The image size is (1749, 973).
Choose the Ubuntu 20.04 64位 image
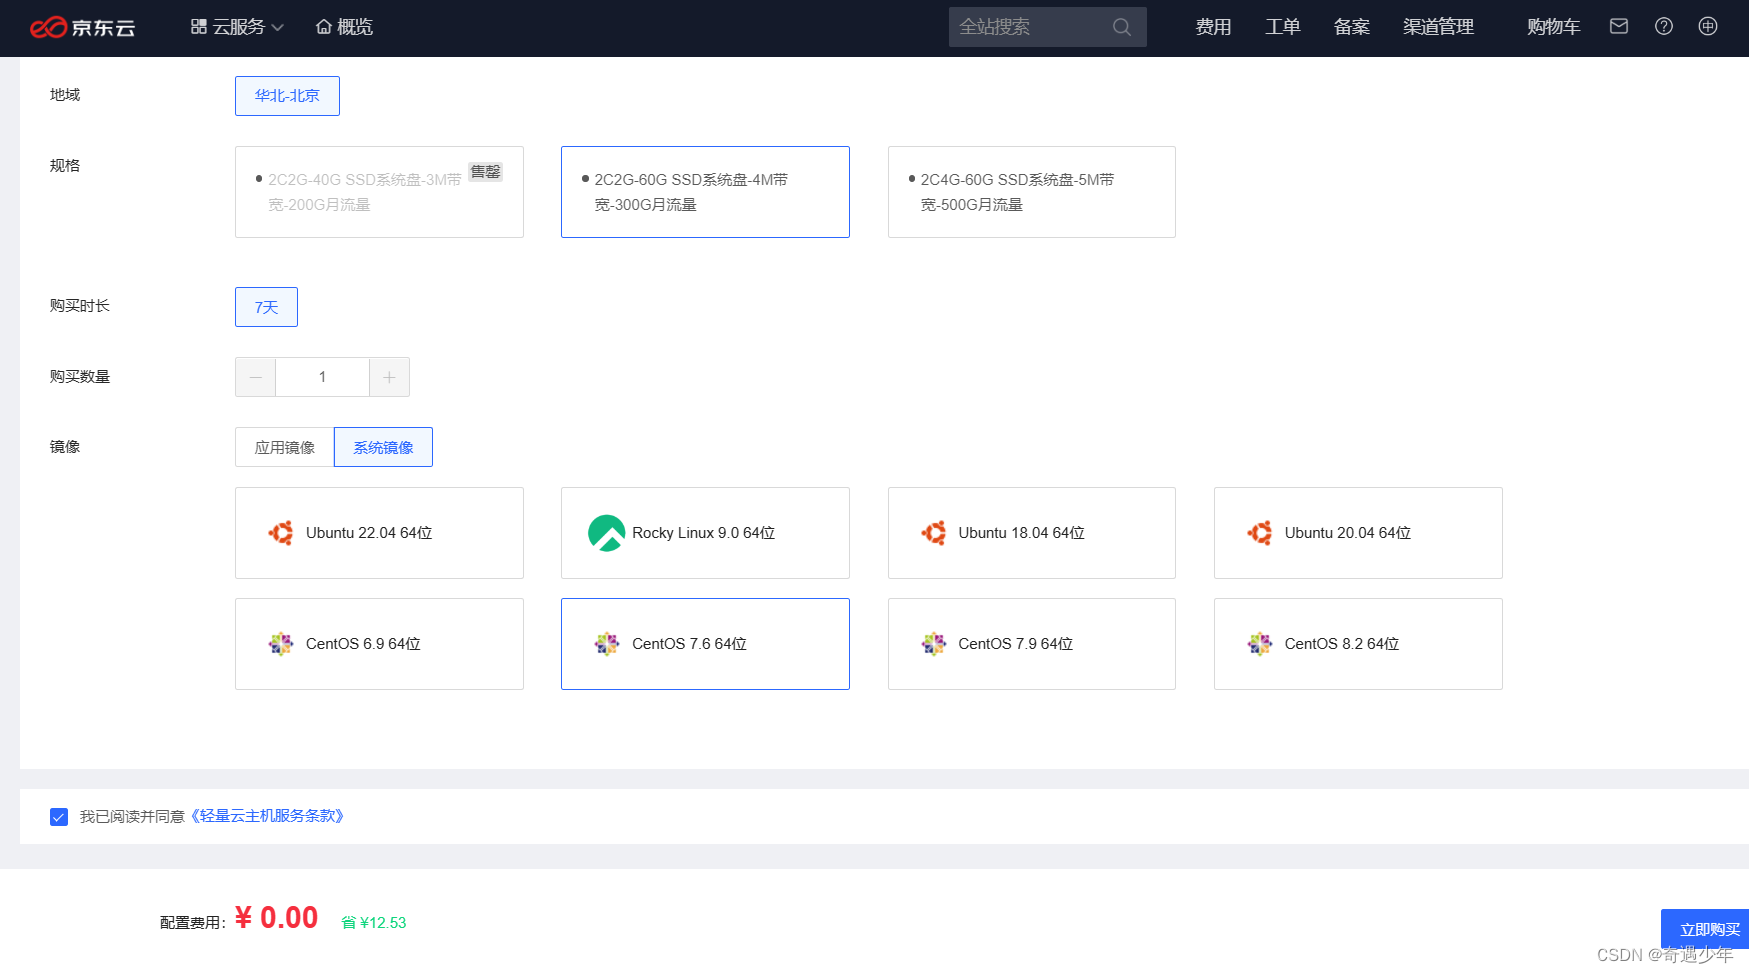click(1358, 533)
